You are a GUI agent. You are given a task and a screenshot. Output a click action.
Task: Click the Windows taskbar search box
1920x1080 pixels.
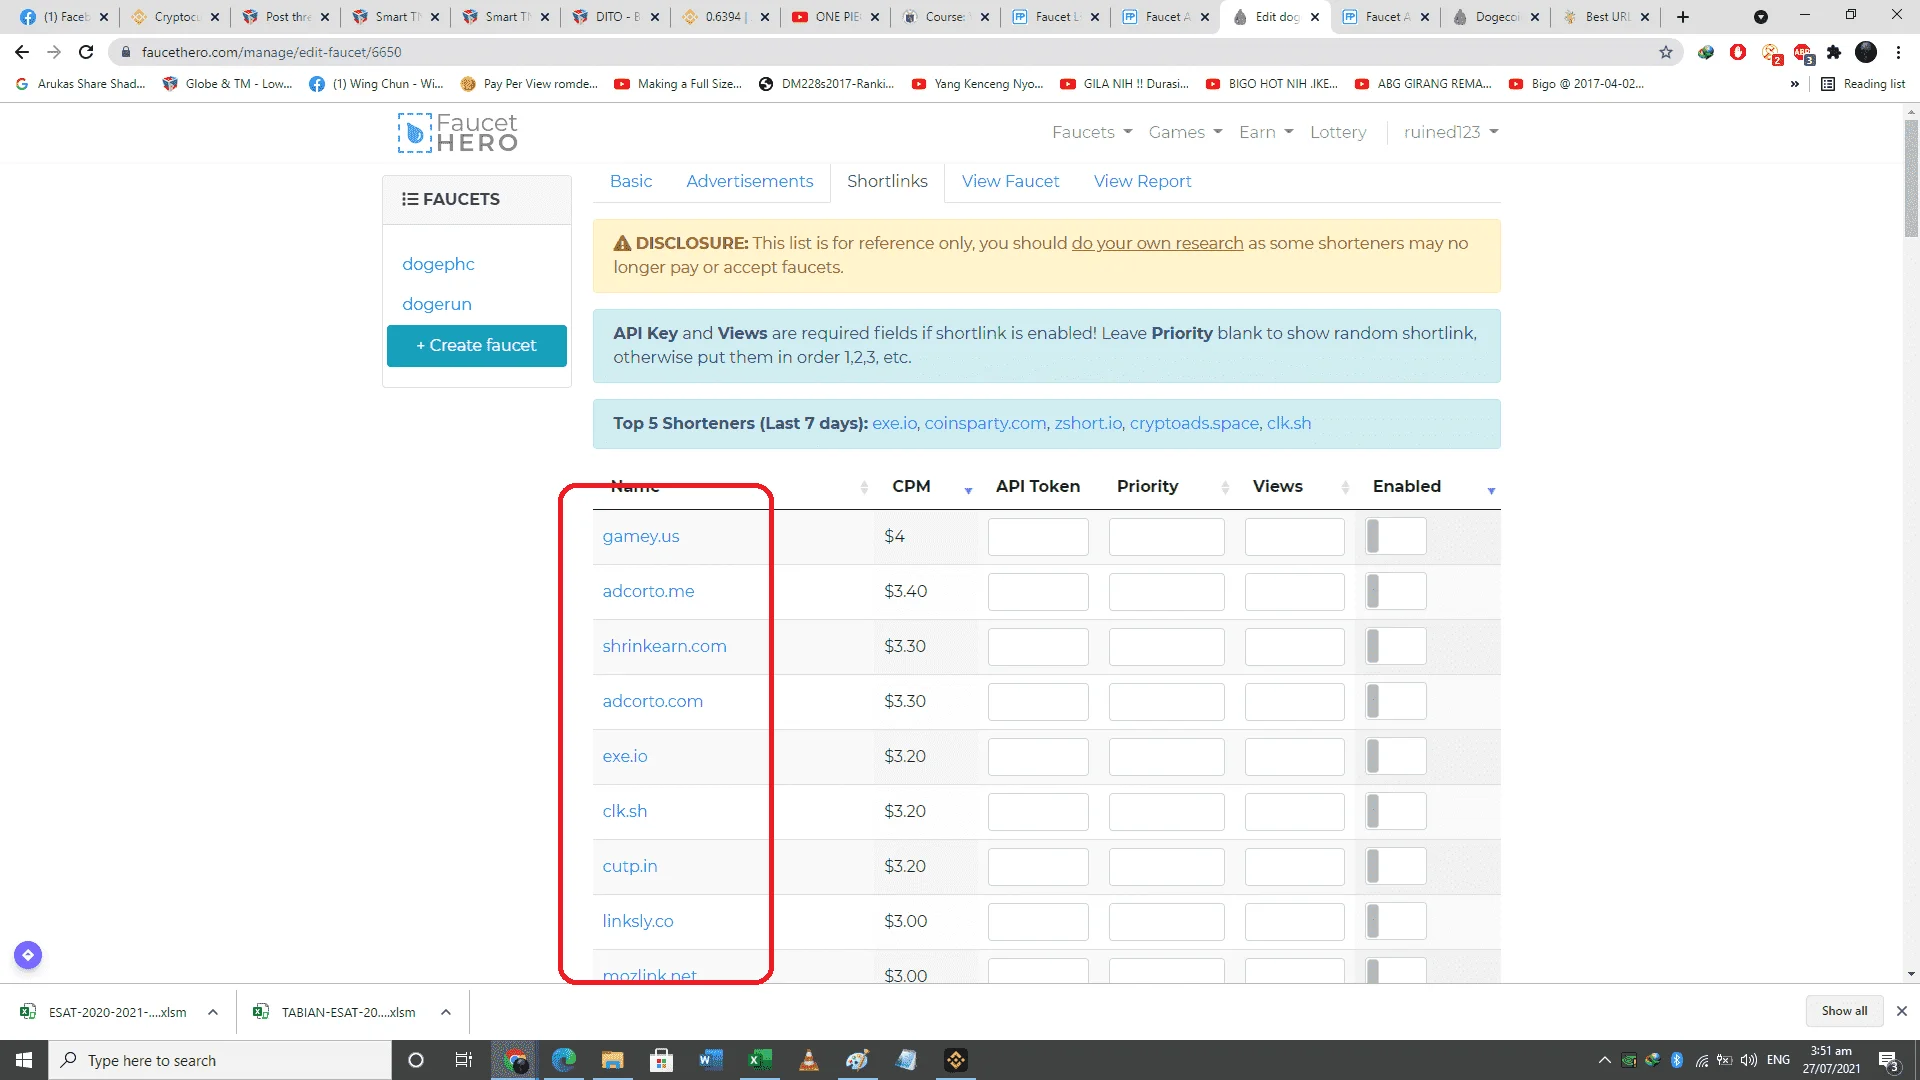pos(220,1060)
